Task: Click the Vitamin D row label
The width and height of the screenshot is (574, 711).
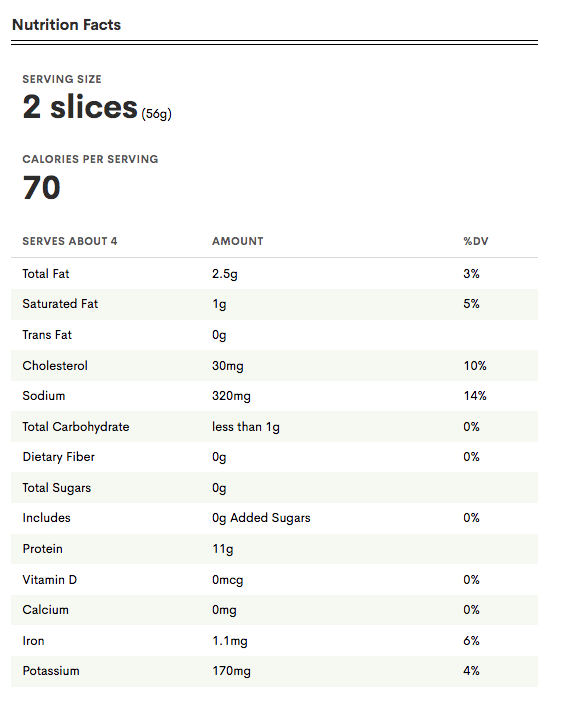Action: [50, 580]
